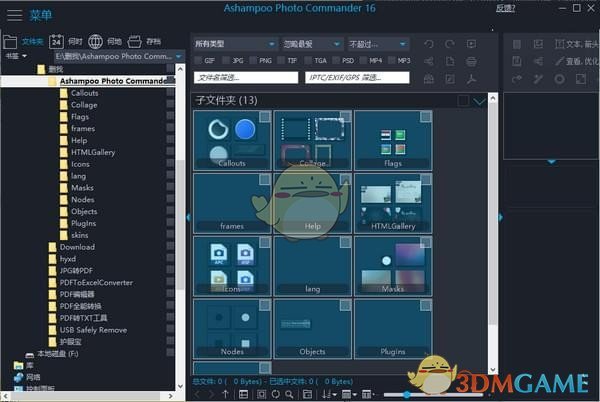Click the copy file page icon
The height and width of the screenshot is (402, 600).
[450, 61]
